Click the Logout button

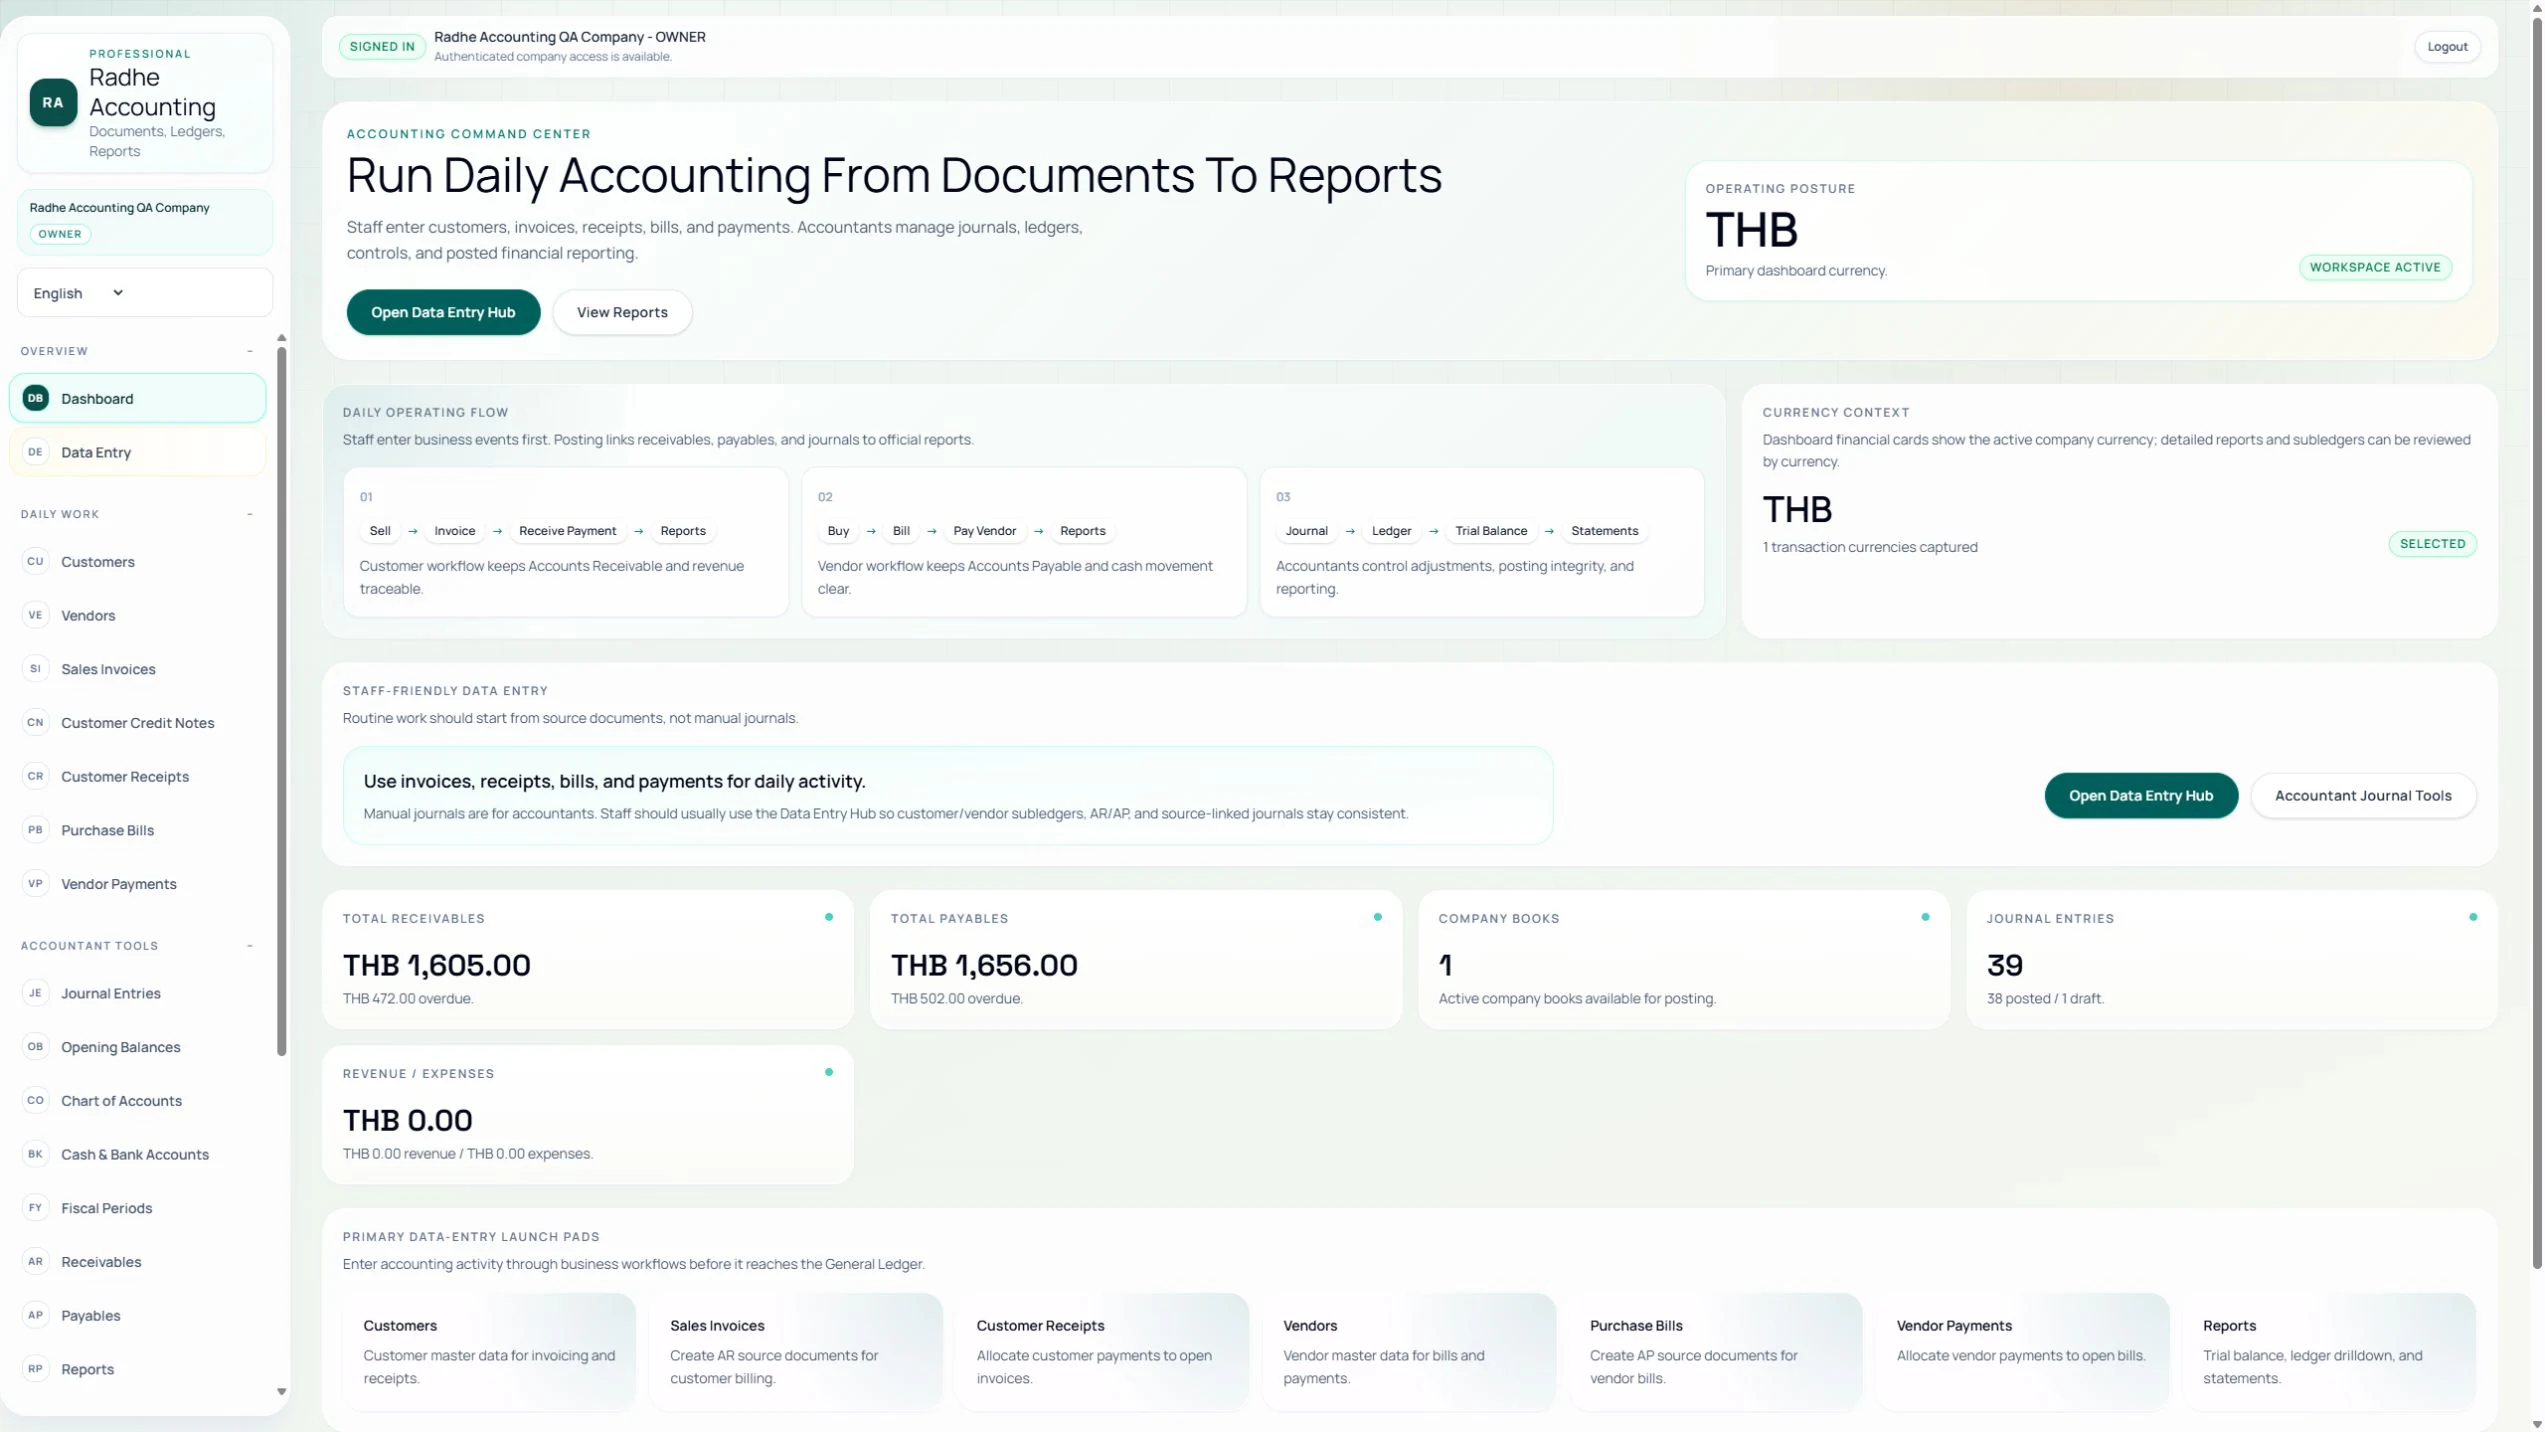point(2447,47)
